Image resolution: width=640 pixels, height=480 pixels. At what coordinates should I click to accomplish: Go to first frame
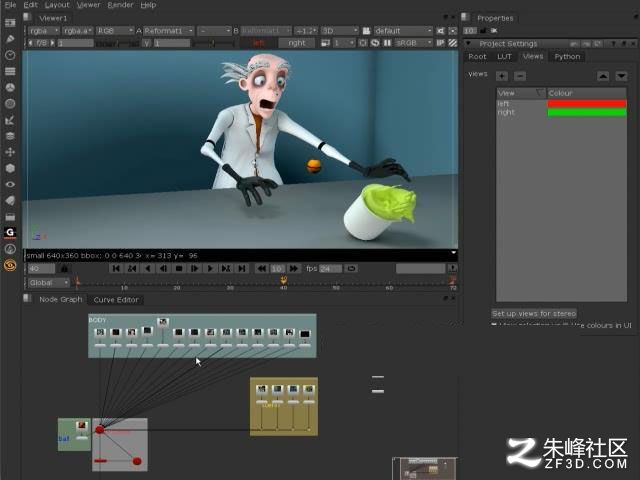(x=116, y=268)
